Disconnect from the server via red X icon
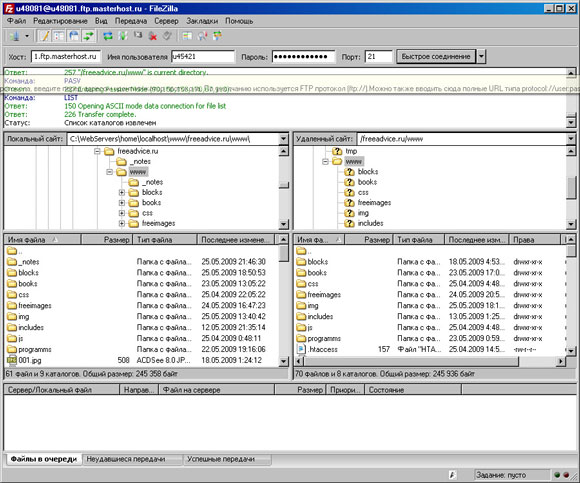This screenshot has width=580, height=483. click(152, 36)
